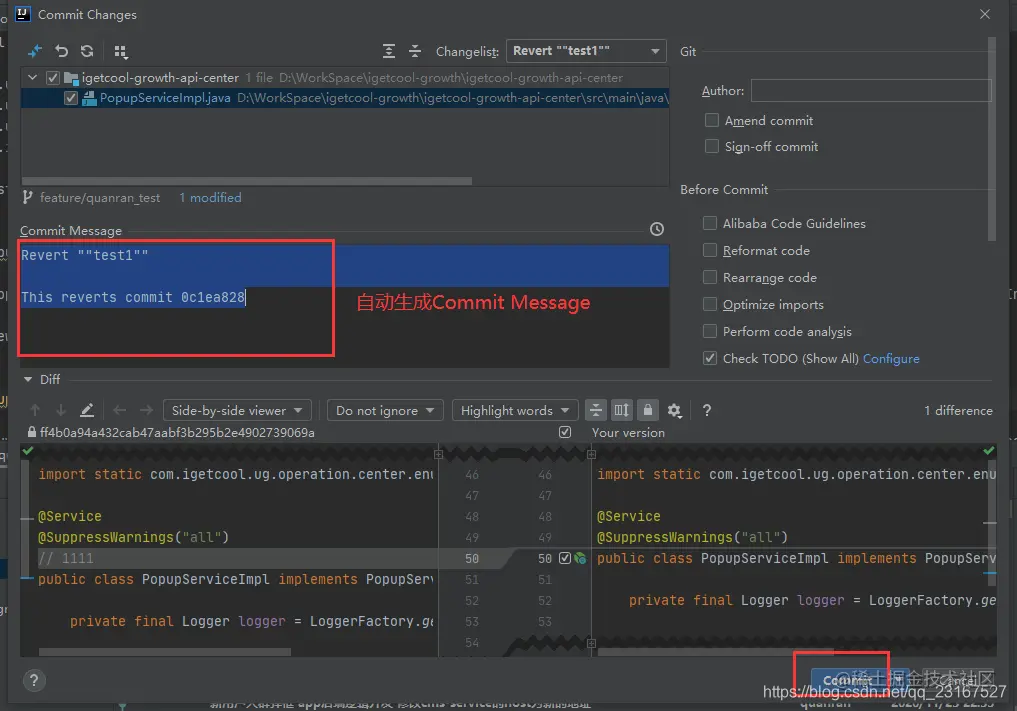Enable Rearrange code option
The height and width of the screenshot is (711, 1017).
(x=710, y=277)
